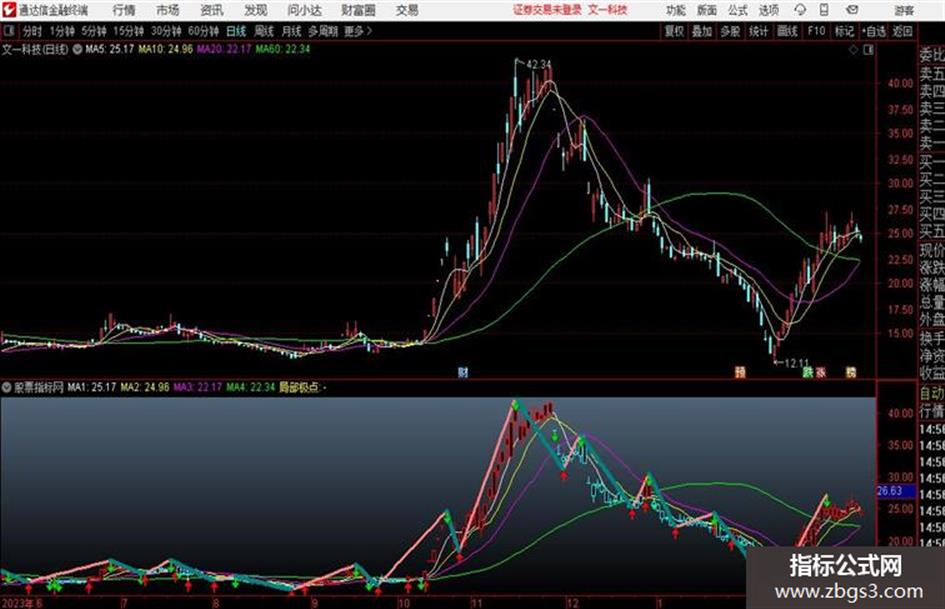Screen dimensions: 945x609
Task: Click the MA60: 22.34 value
Action: tap(283, 49)
